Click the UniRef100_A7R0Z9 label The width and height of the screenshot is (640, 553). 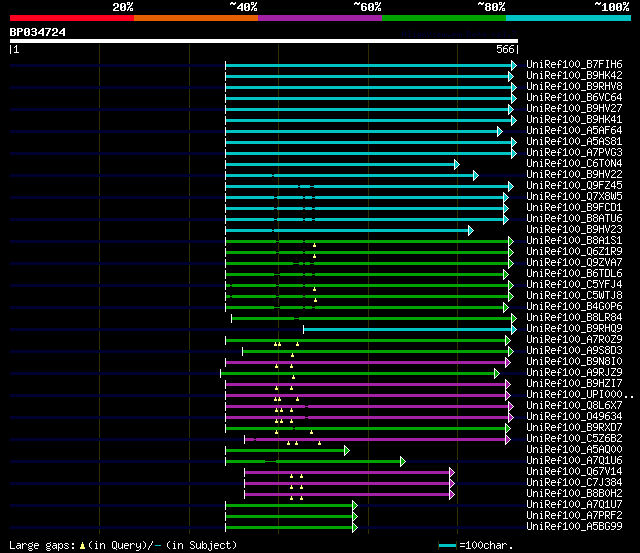(574, 340)
